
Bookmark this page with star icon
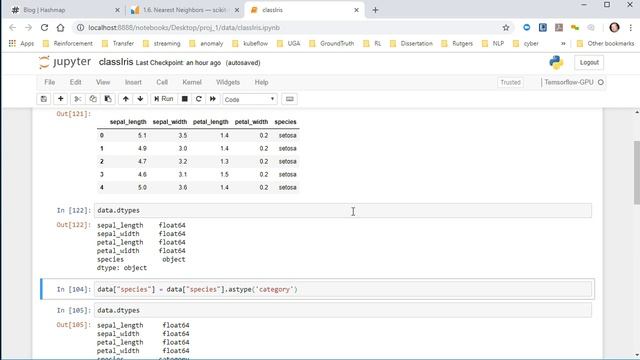pyautogui.click(x=506, y=27)
